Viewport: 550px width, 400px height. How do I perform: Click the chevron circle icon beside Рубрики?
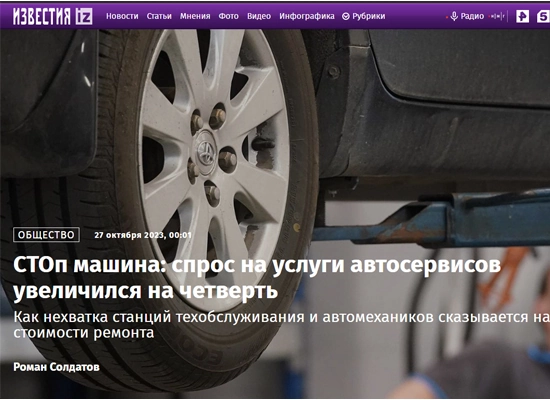(x=346, y=16)
